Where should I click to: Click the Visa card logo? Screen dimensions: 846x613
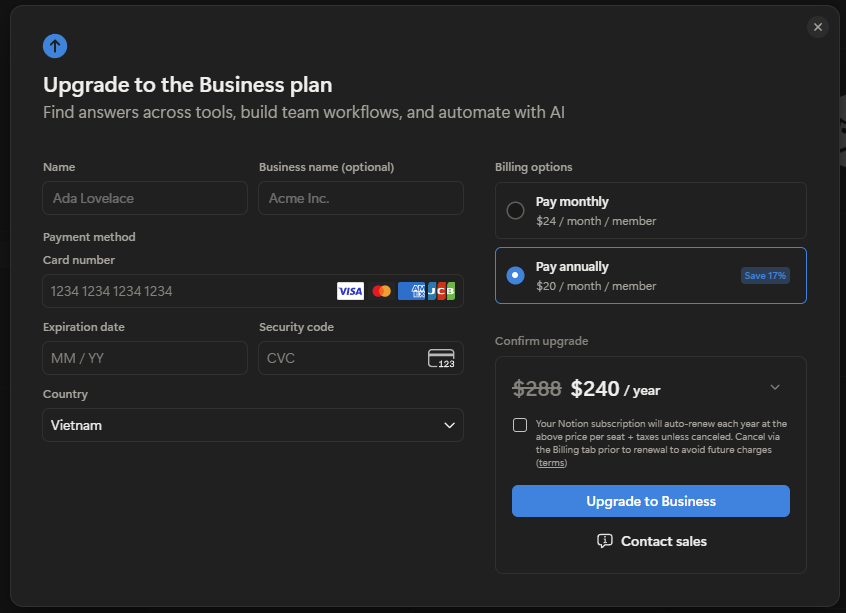(x=350, y=291)
